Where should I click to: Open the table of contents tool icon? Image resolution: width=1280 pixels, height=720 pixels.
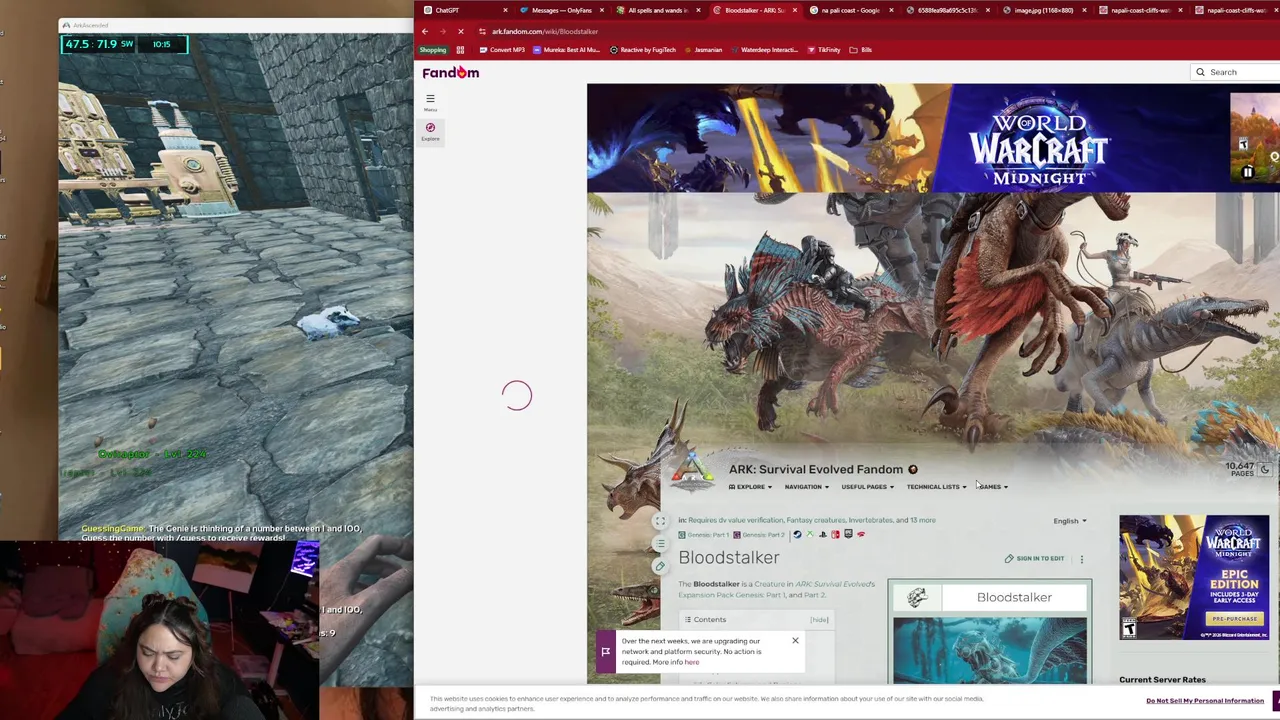pyautogui.click(x=660, y=543)
